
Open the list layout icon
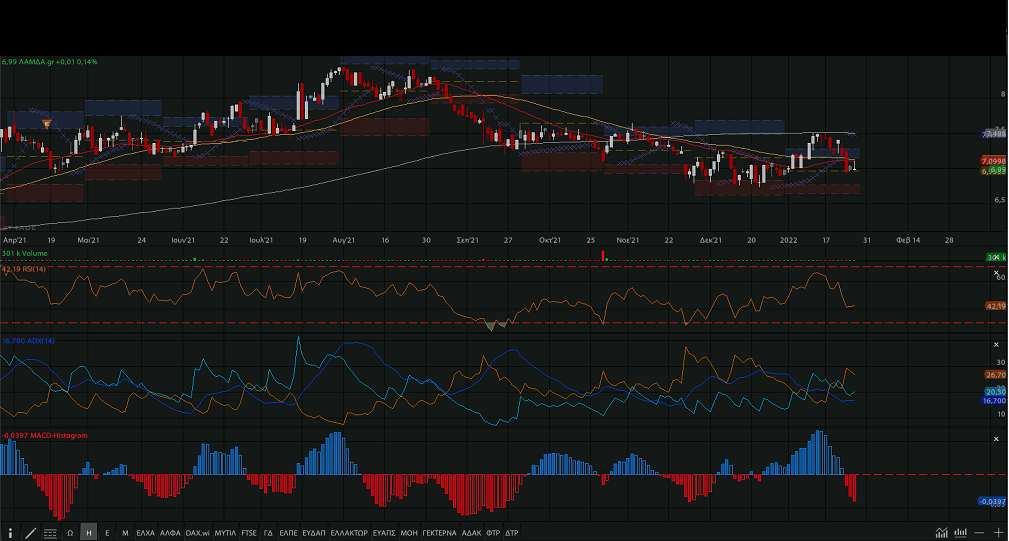click(x=50, y=533)
